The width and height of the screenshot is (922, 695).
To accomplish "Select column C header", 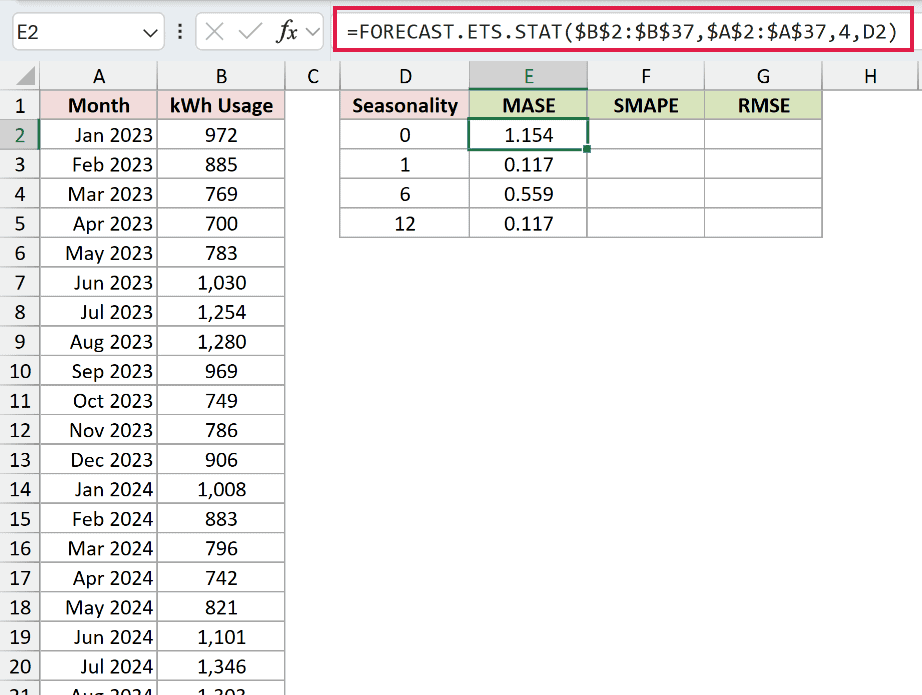I will 312,76.
